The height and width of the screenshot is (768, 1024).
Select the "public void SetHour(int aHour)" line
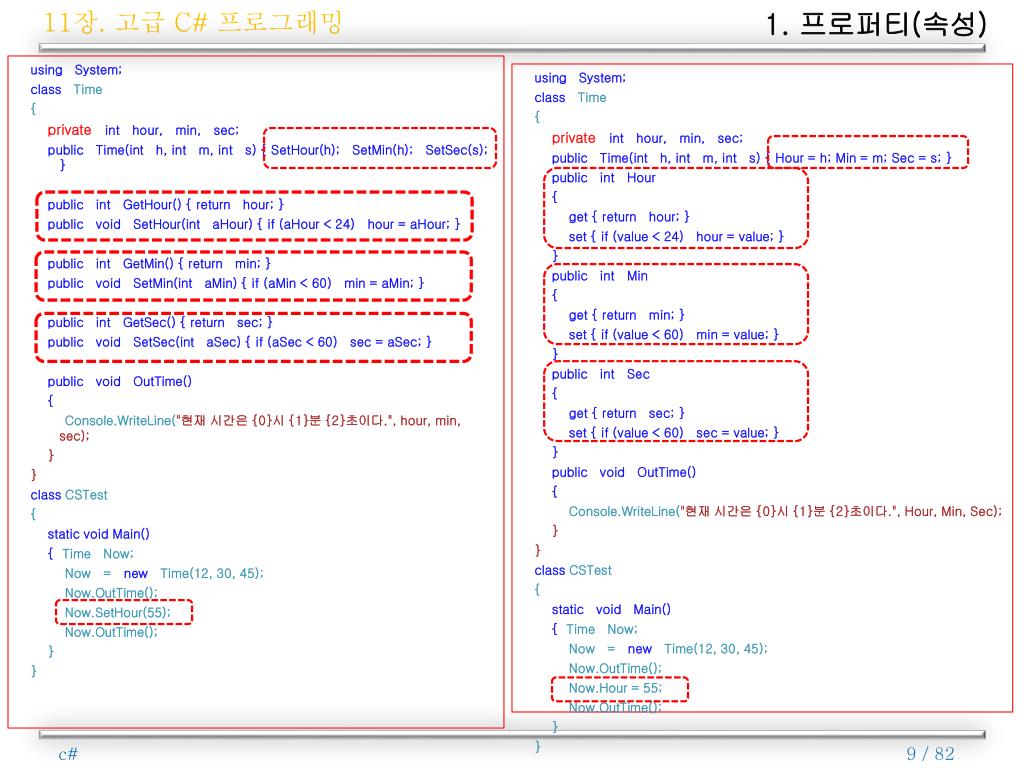pos(253,224)
